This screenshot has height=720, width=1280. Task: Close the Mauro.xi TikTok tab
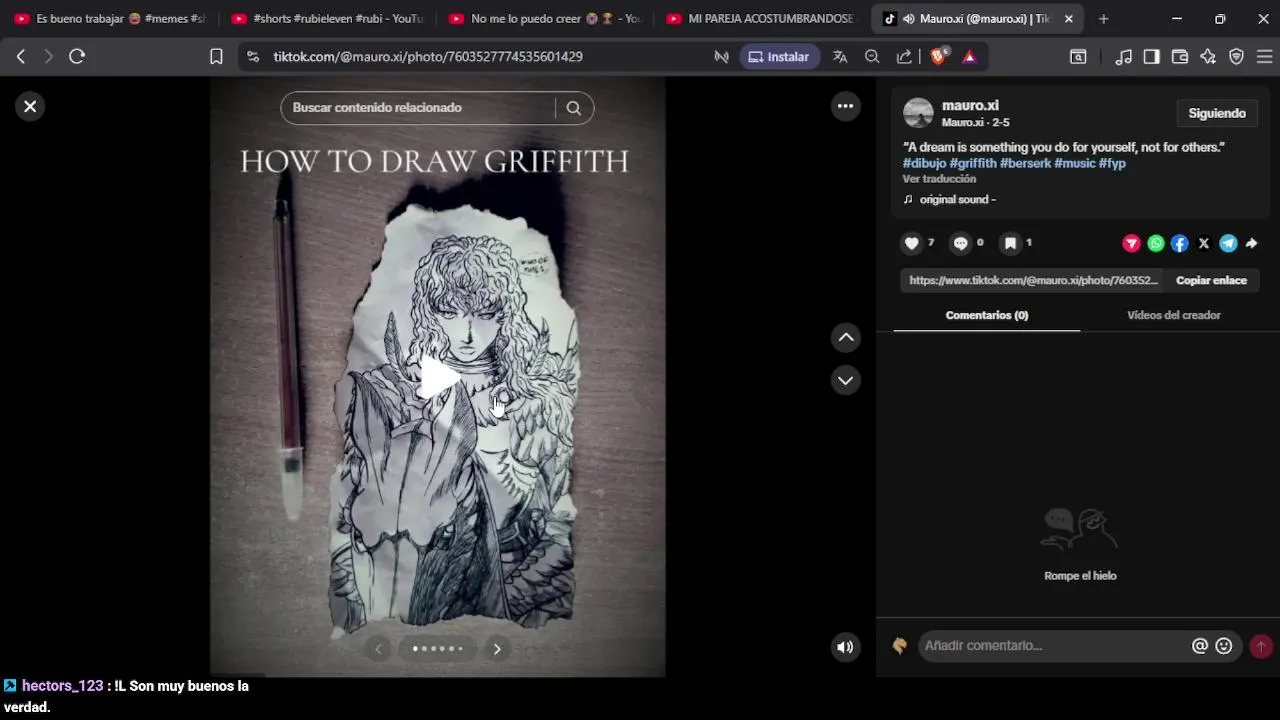(x=1068, y=19)
